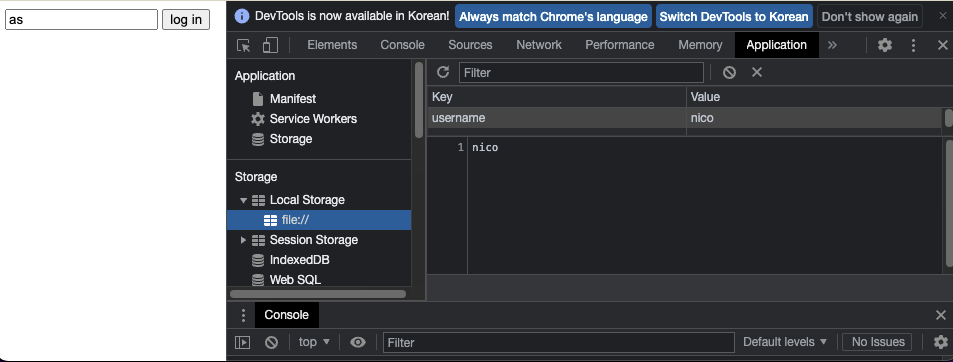Viewport: 953px width, 362px height.
Task: Open the 'top' context dropdown
Action: pyautogui.click(x=314, y=342)
